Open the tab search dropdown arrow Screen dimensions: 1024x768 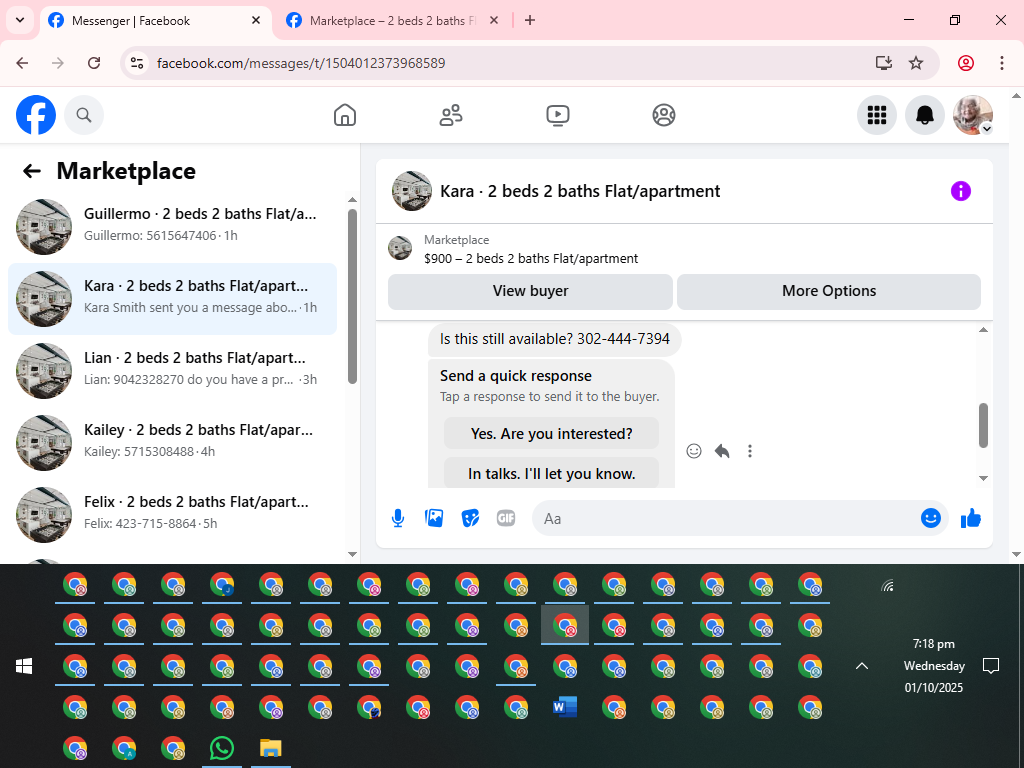click(20, 20)
